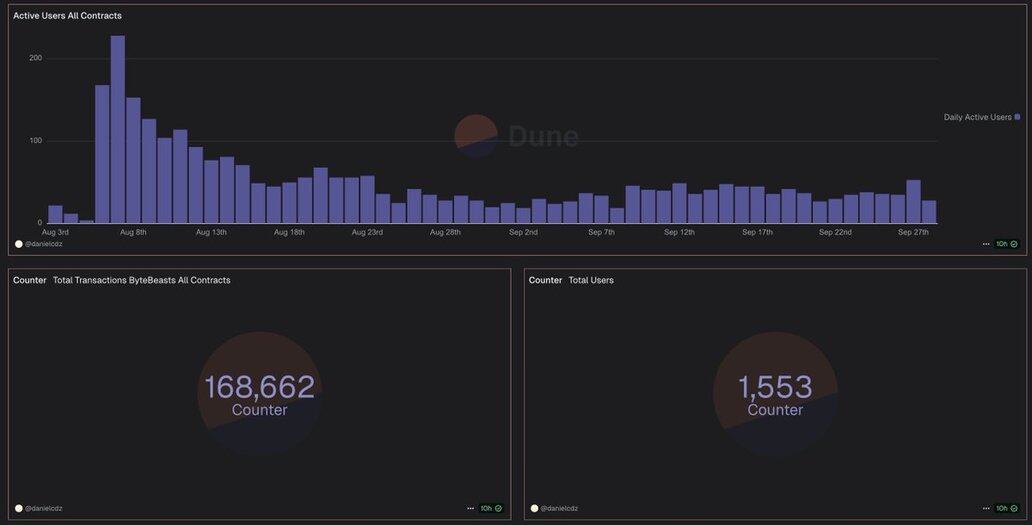Click the Total Users panel title

pos(590,280)
